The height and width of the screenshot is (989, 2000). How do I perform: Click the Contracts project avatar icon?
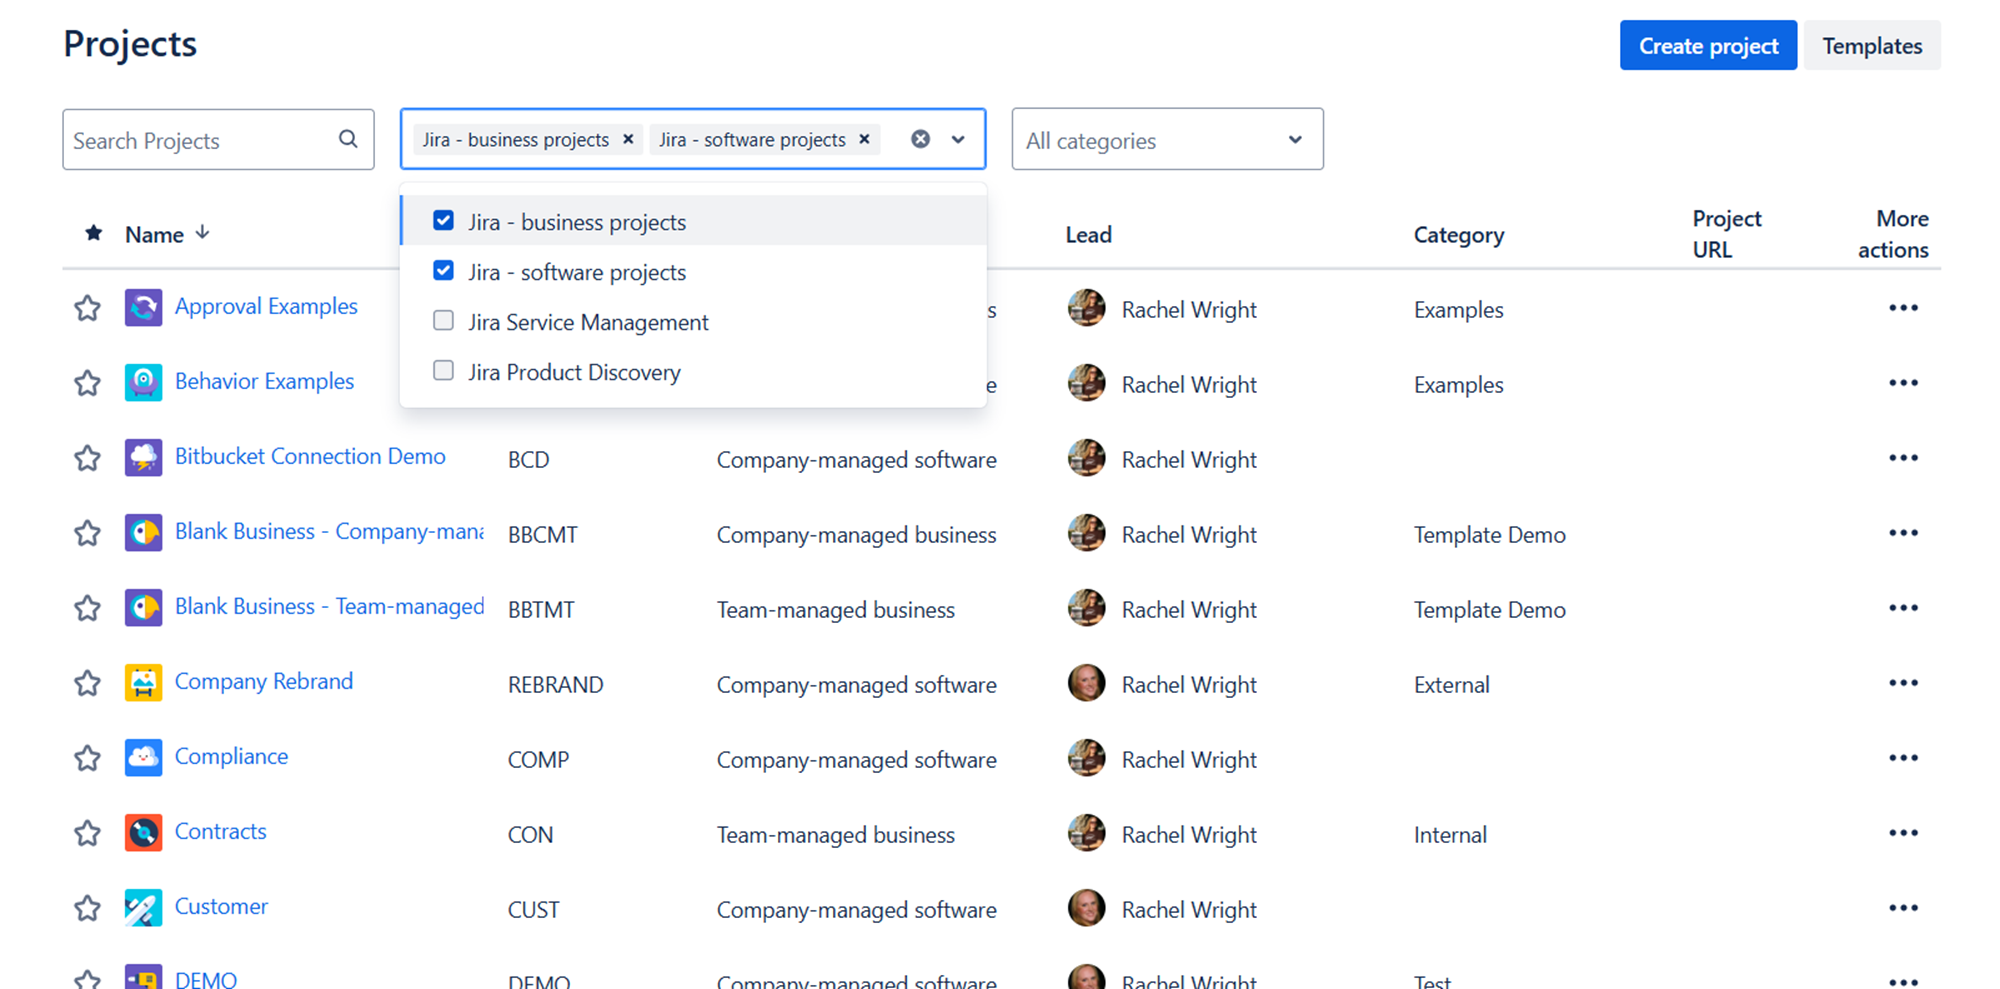(143, 832)
